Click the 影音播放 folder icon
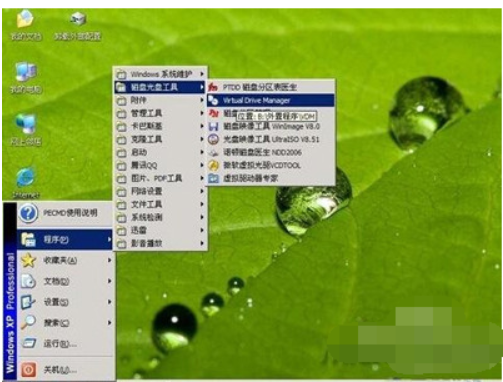 coord(122,244)
